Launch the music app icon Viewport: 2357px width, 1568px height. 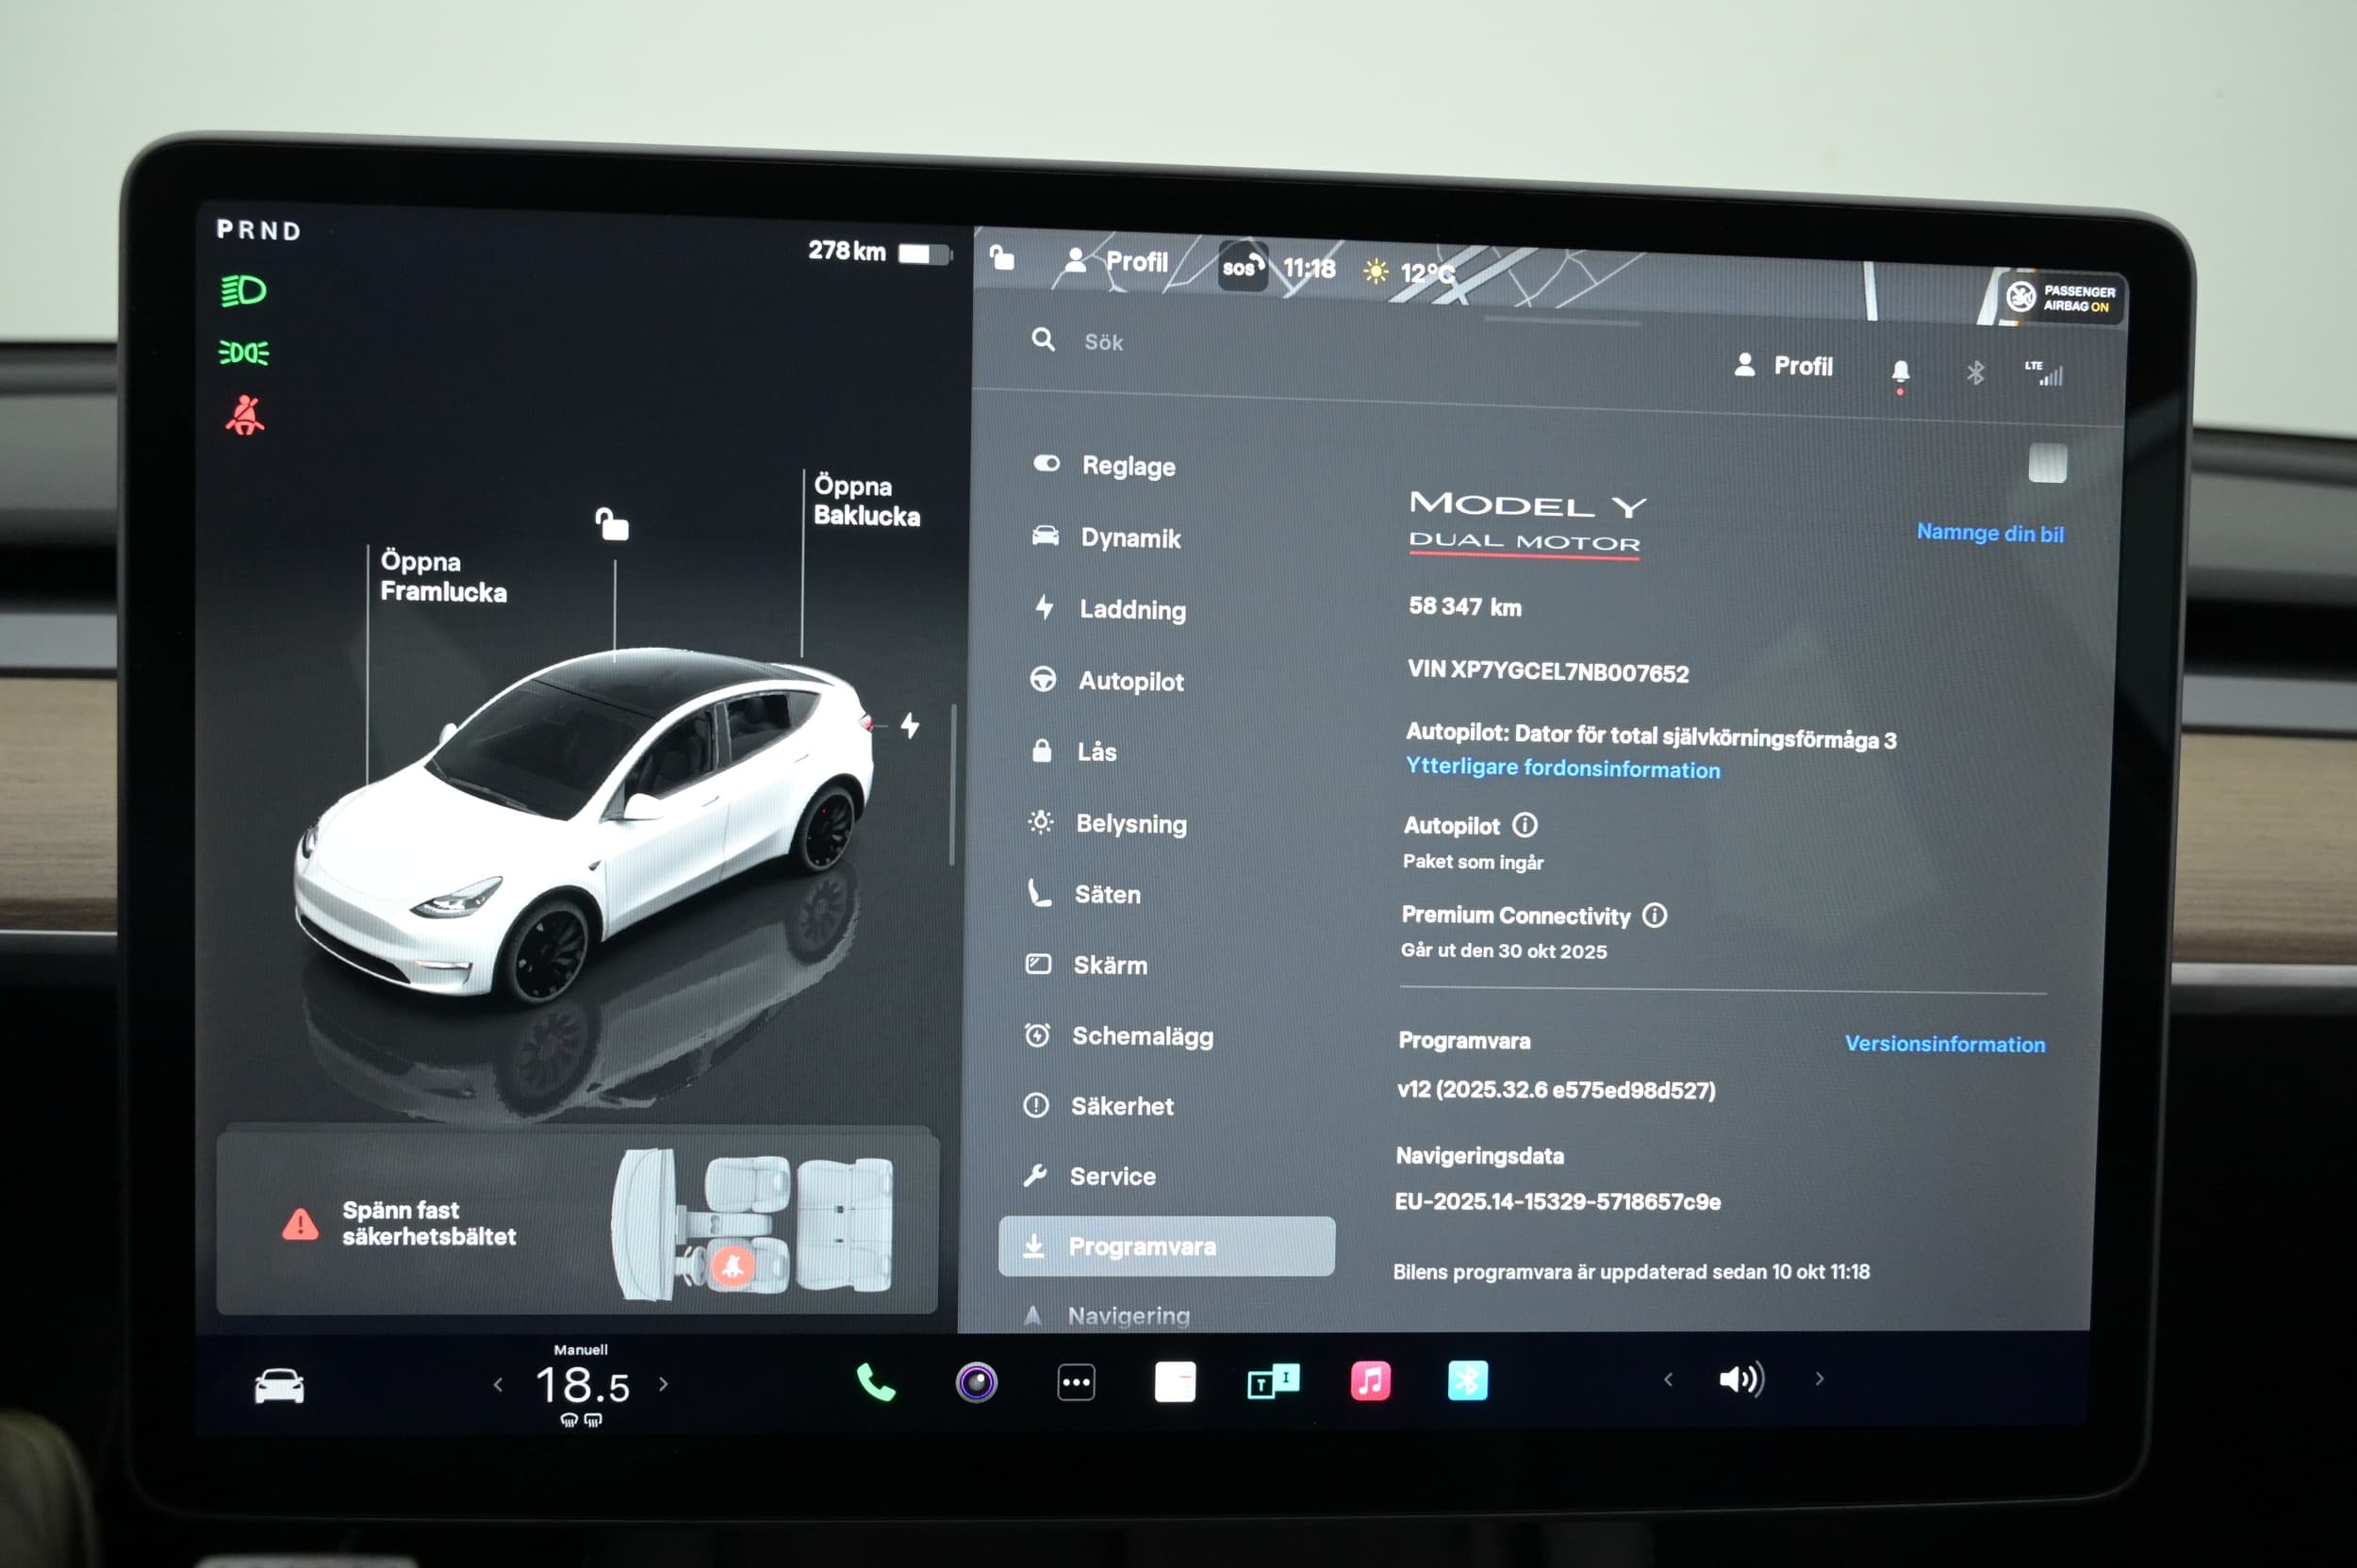[x=1370, y=1382]
